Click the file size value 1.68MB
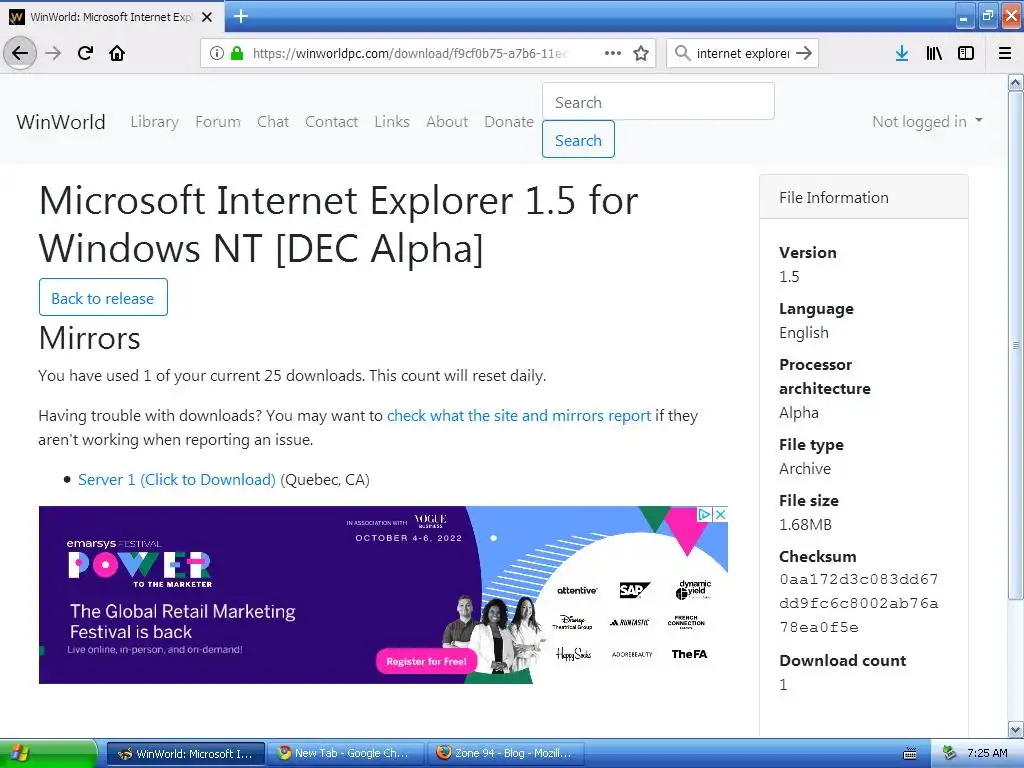 pyautogui.click(x=805, y=524)
